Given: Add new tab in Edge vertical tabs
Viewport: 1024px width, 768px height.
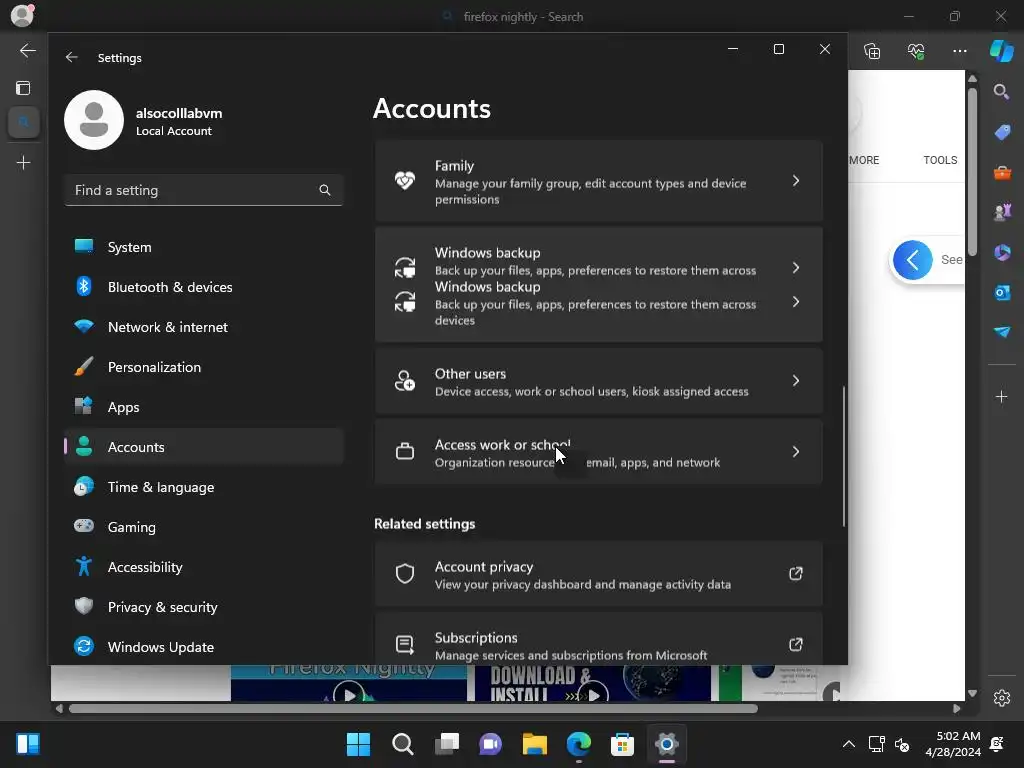Looking at the screenshot, I should (23, 162).
